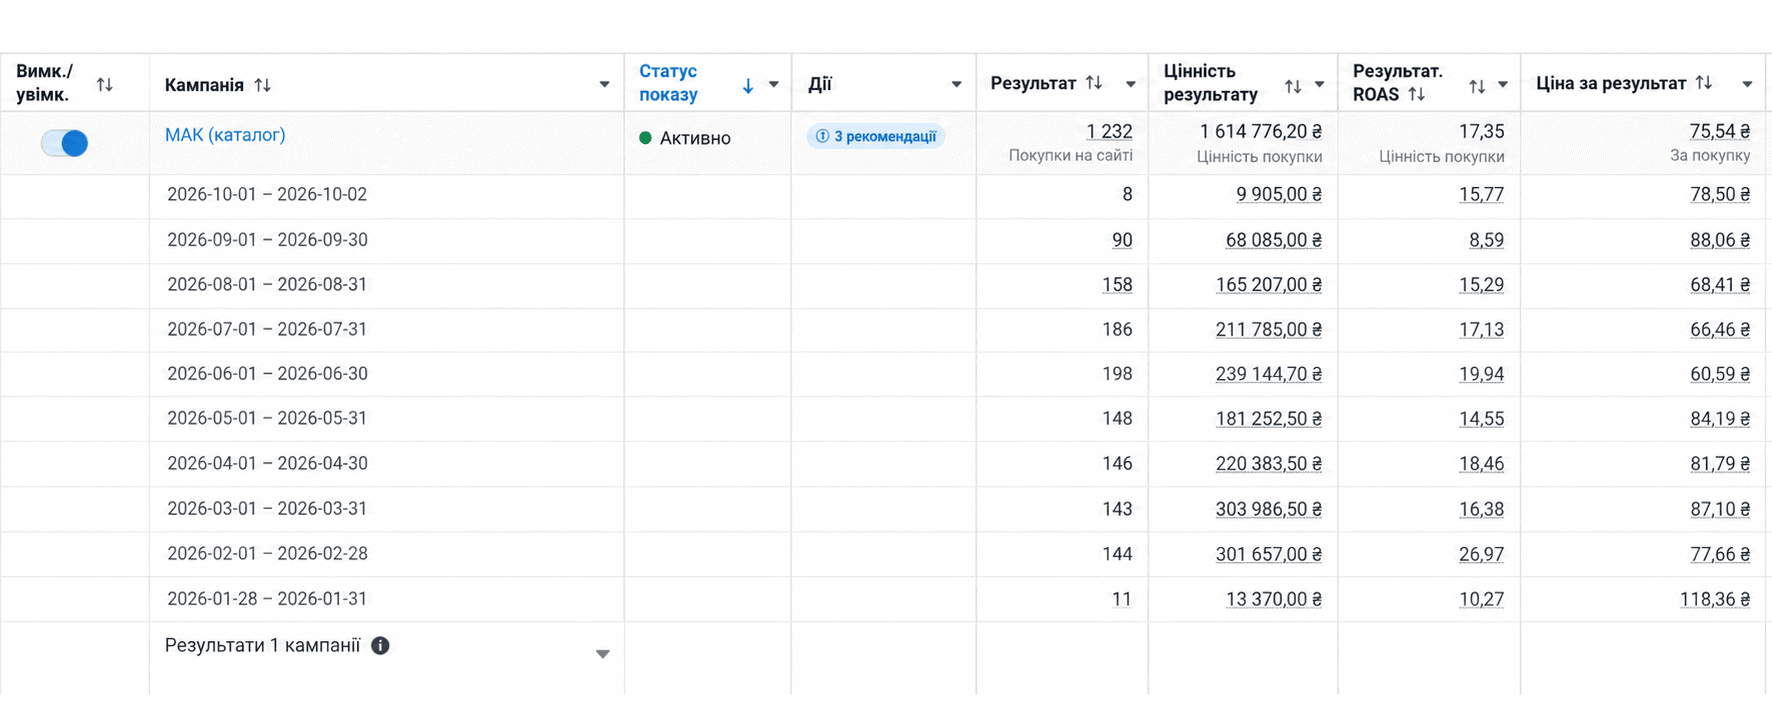Open the Результат. ROAS column dropdown
This screenshot has height=728, width=1772.
1502,85
